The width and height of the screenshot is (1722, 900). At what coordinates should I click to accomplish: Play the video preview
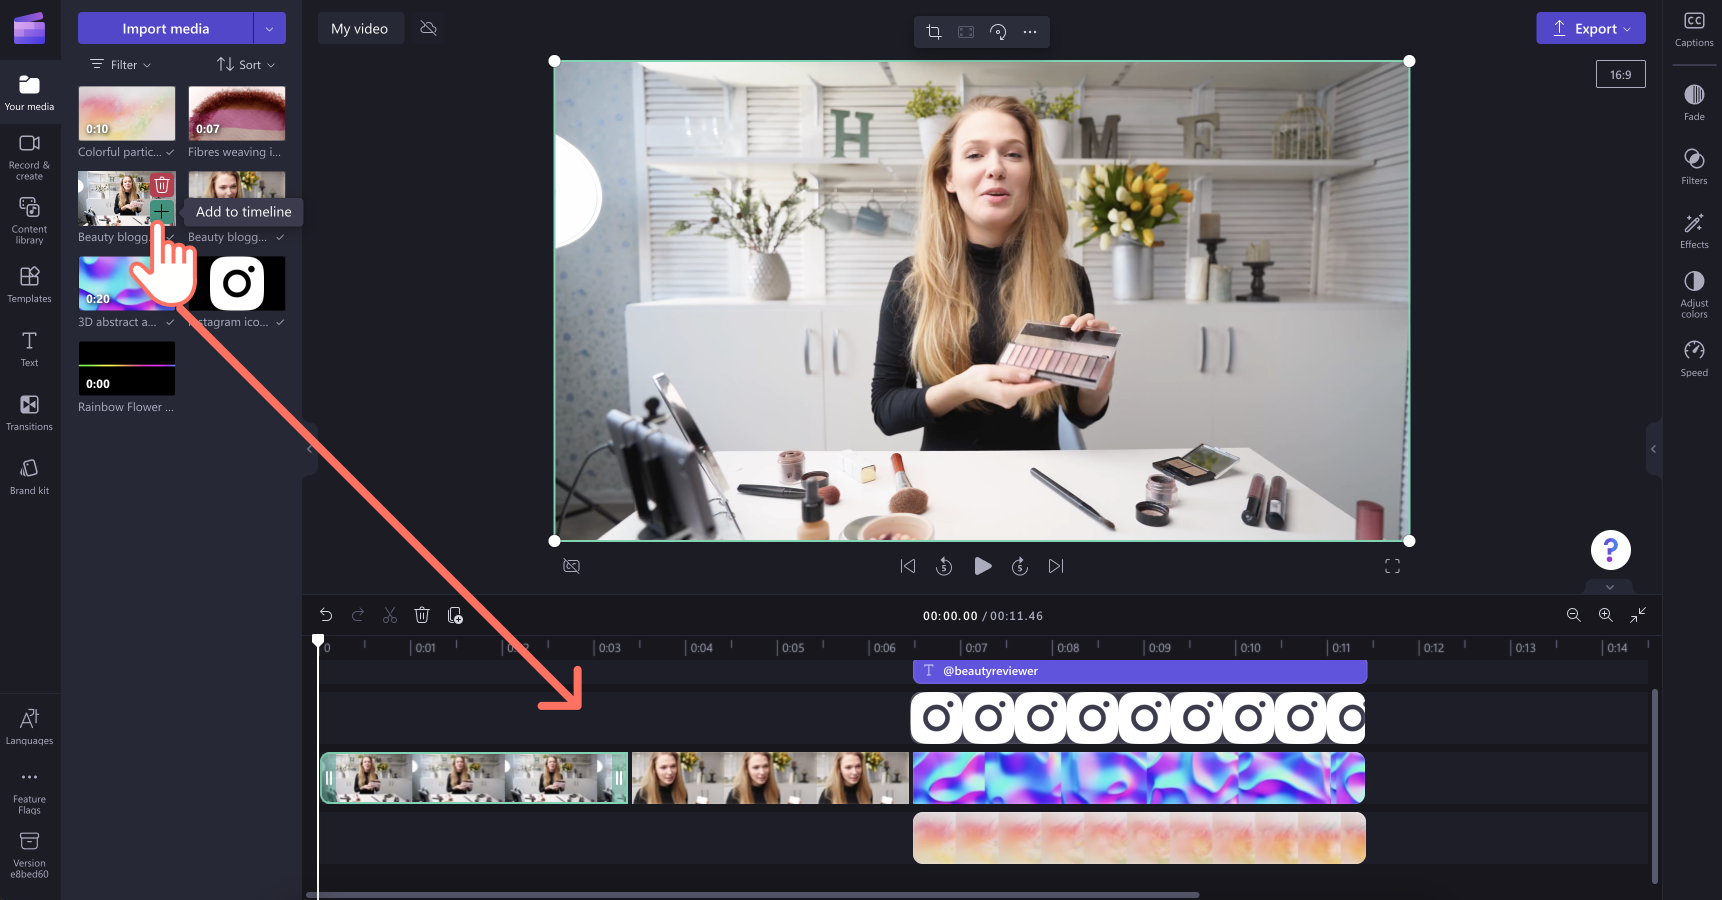click(983, 566)
